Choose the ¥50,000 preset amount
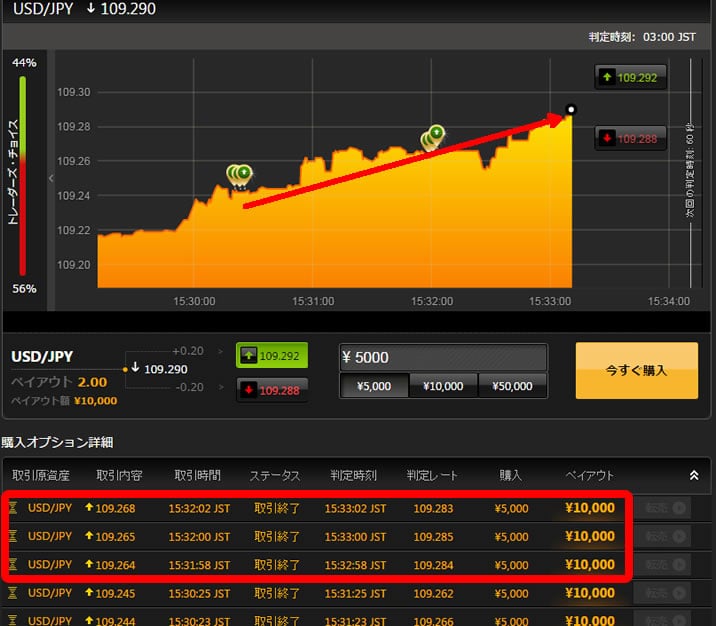The image size is (716, 626). [x=512, y=386]
